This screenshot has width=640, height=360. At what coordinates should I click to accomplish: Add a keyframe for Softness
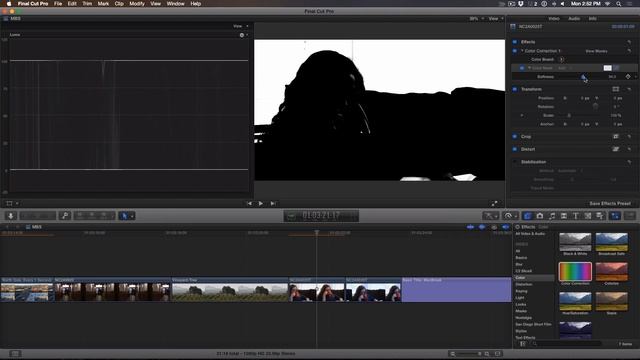click(628, 77)
